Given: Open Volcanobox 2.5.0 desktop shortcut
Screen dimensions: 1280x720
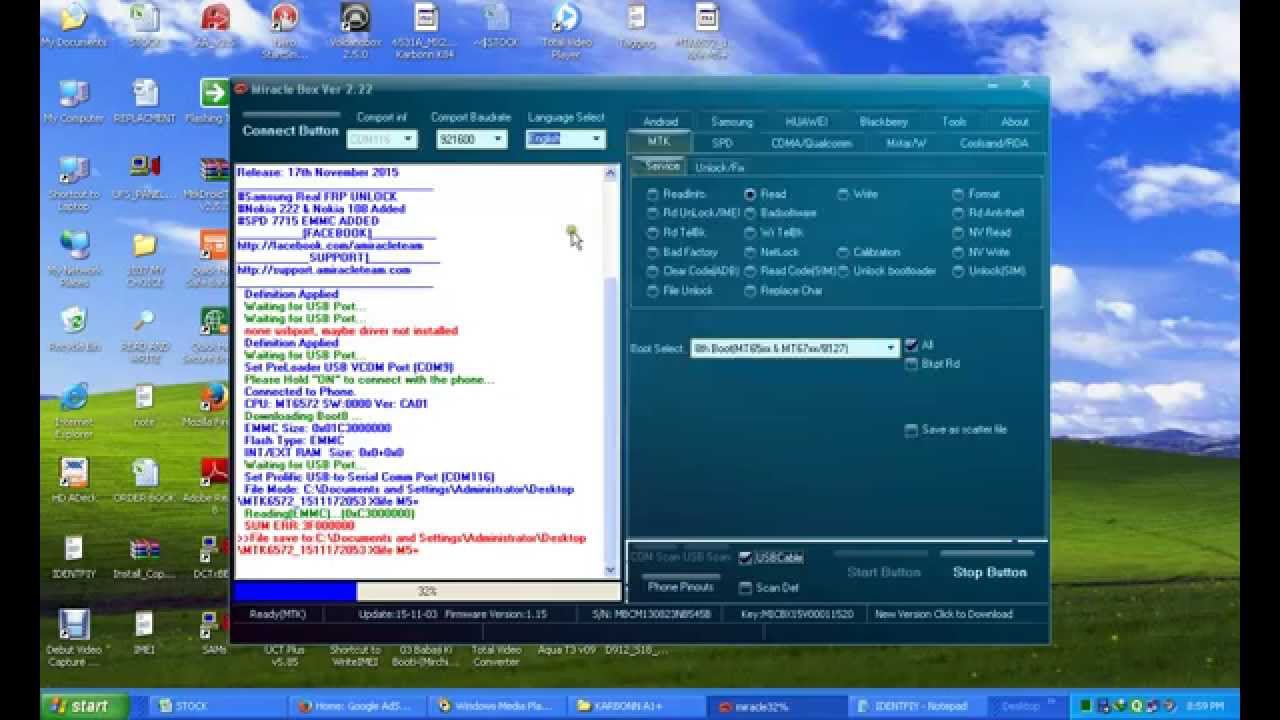Looking at the screenshot, I should point(354,30).
